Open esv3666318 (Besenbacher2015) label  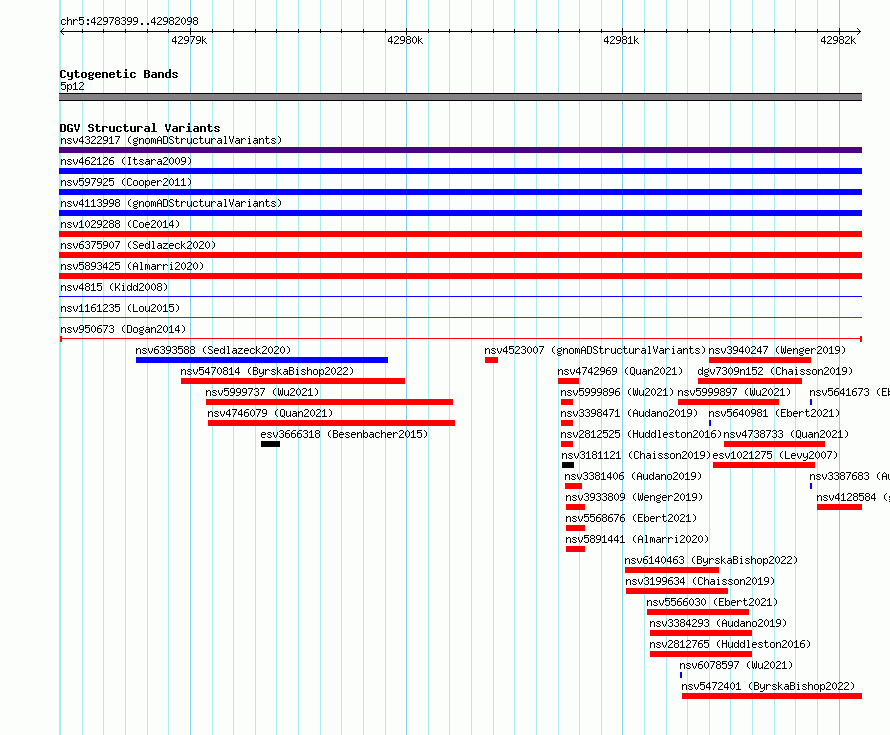344,434
